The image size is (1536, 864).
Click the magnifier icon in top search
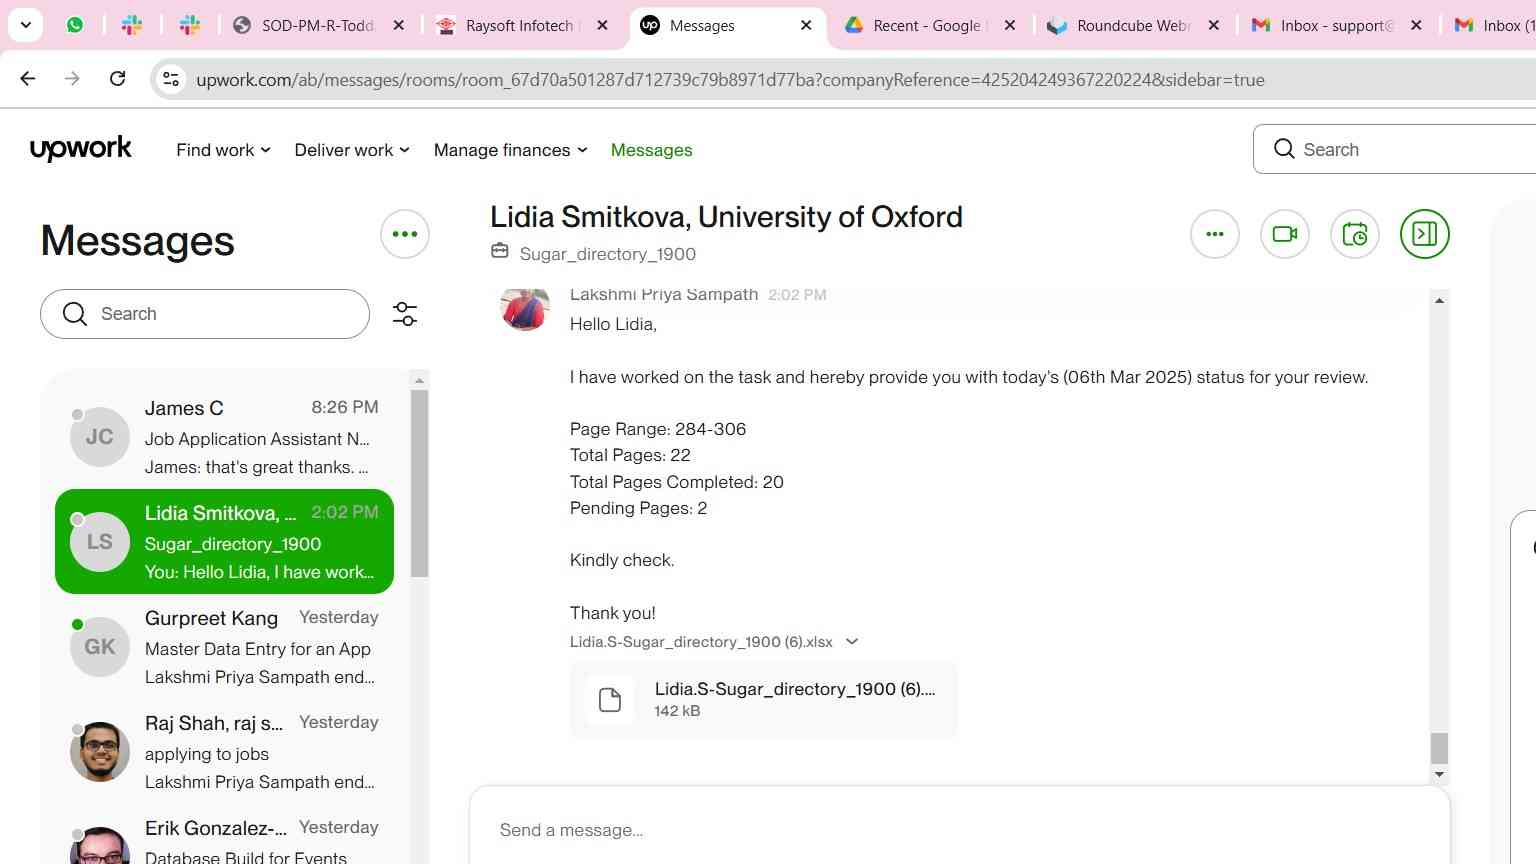(1284, 149)
